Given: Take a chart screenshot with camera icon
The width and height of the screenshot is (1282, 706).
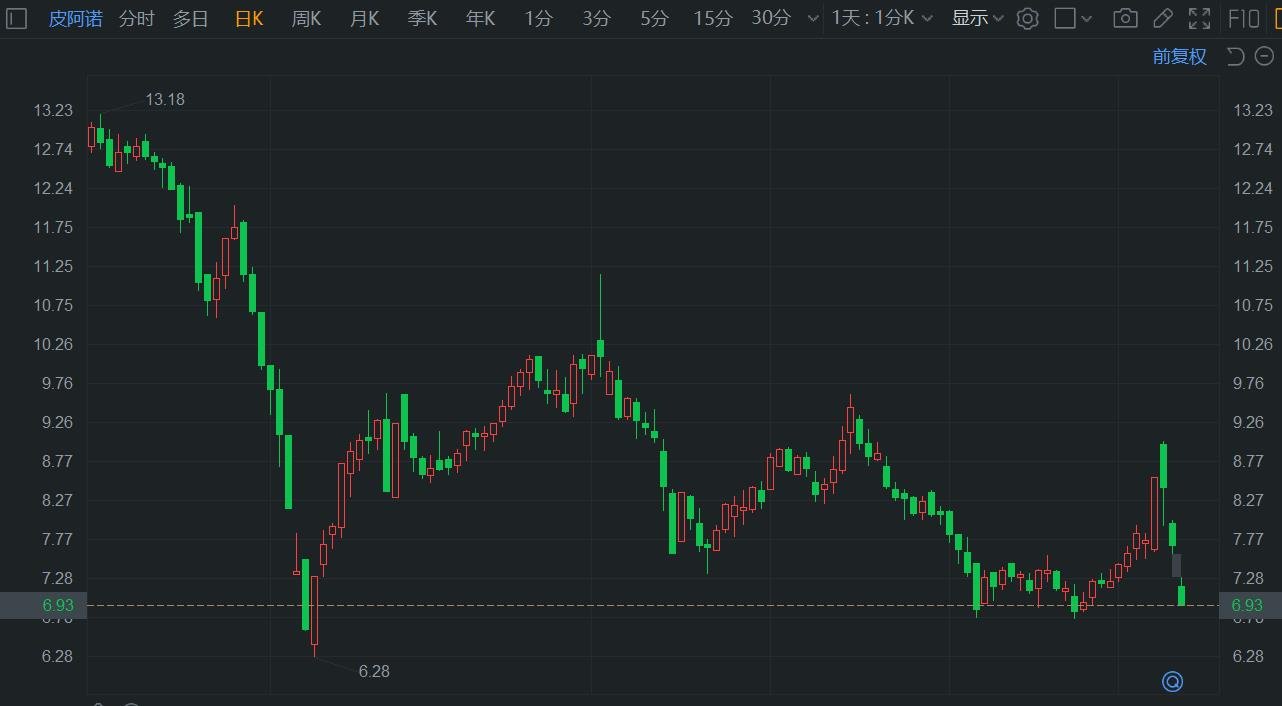Looking at the screenshot, I should click(x=1125, y=18).
